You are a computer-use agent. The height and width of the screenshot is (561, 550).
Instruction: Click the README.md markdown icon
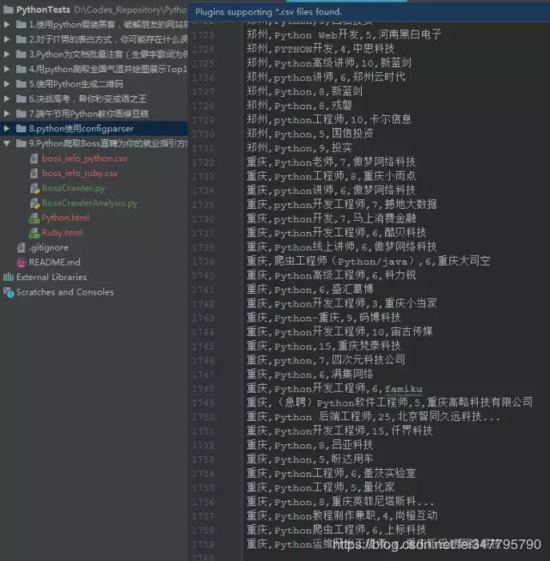pos(21,263)
